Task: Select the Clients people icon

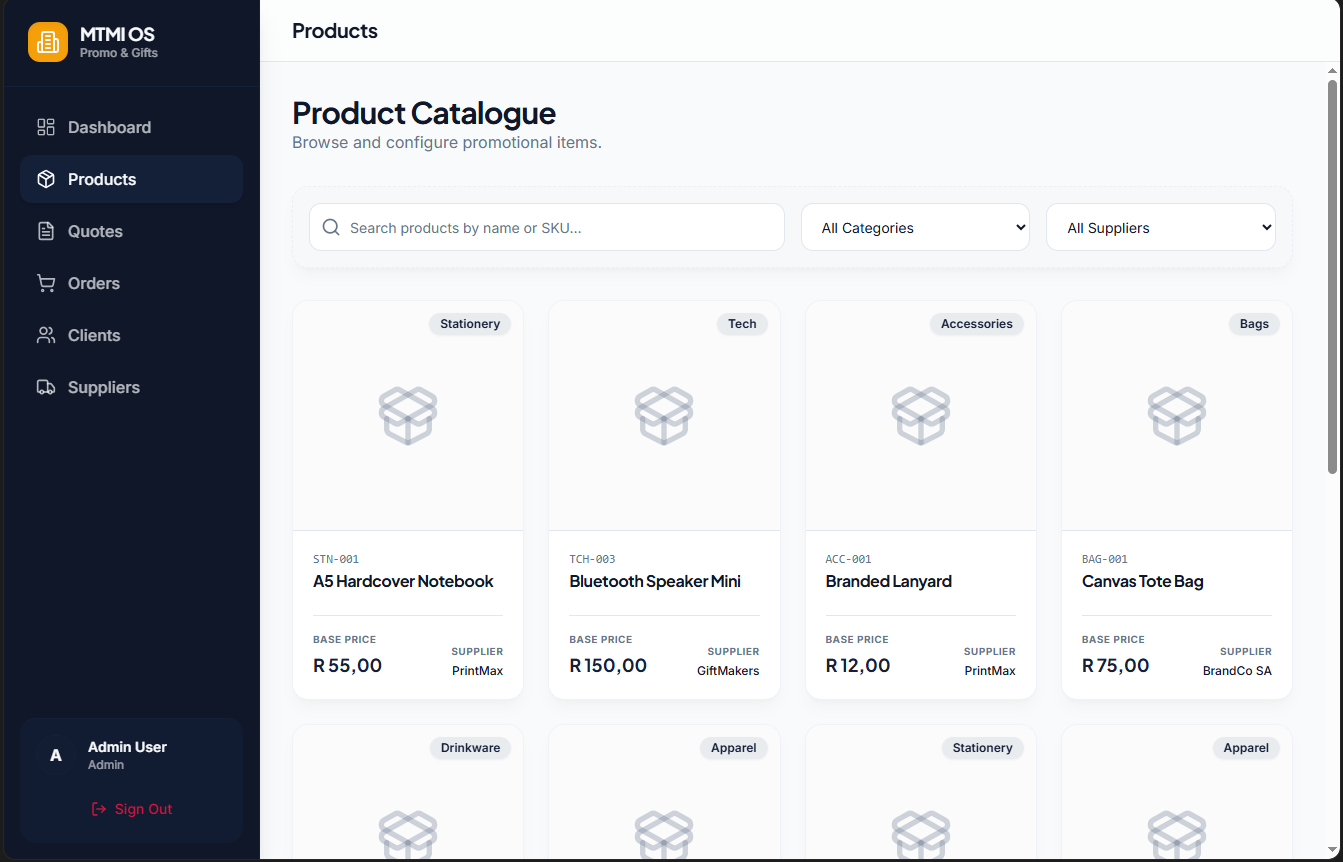Action: pyautogui.click(x=45, y=335)
